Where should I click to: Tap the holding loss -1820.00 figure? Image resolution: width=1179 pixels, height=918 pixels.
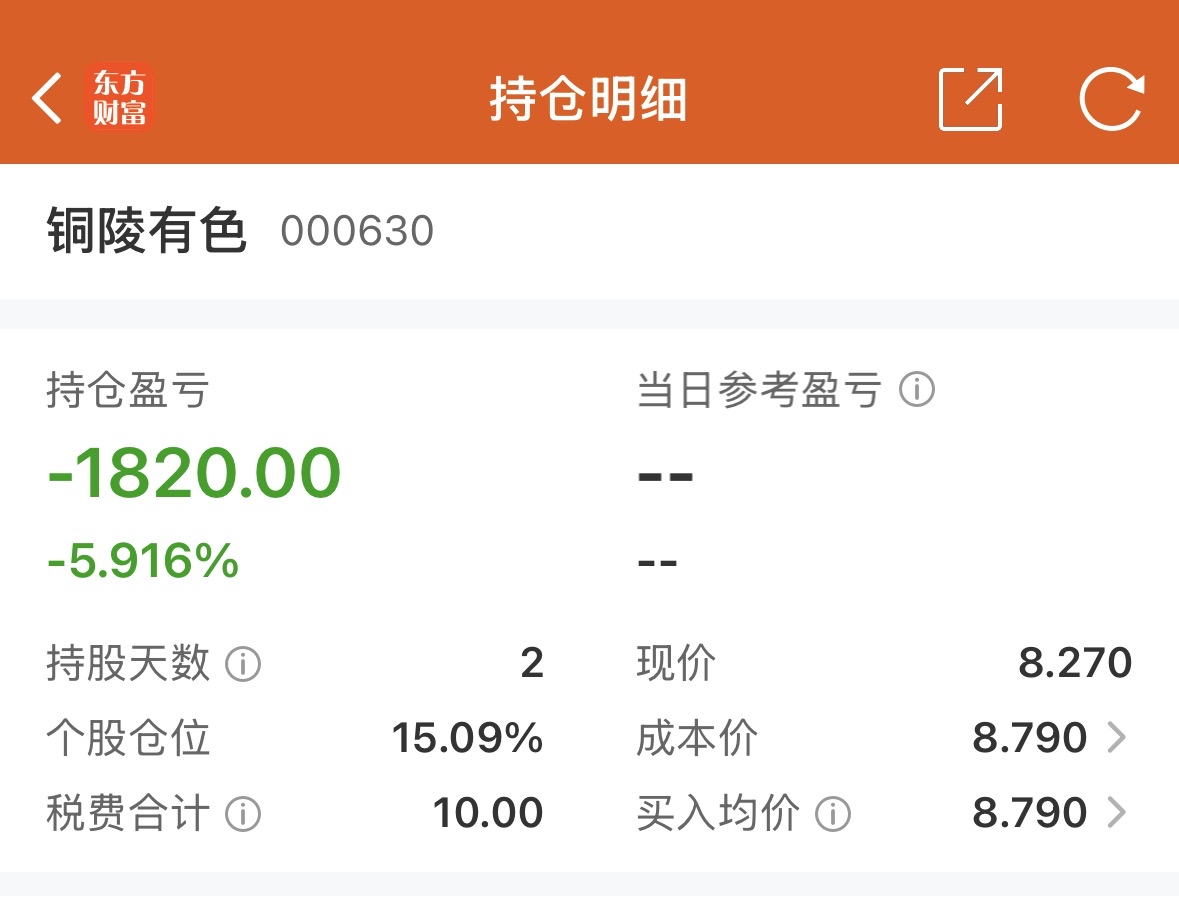tap(194, 473)
